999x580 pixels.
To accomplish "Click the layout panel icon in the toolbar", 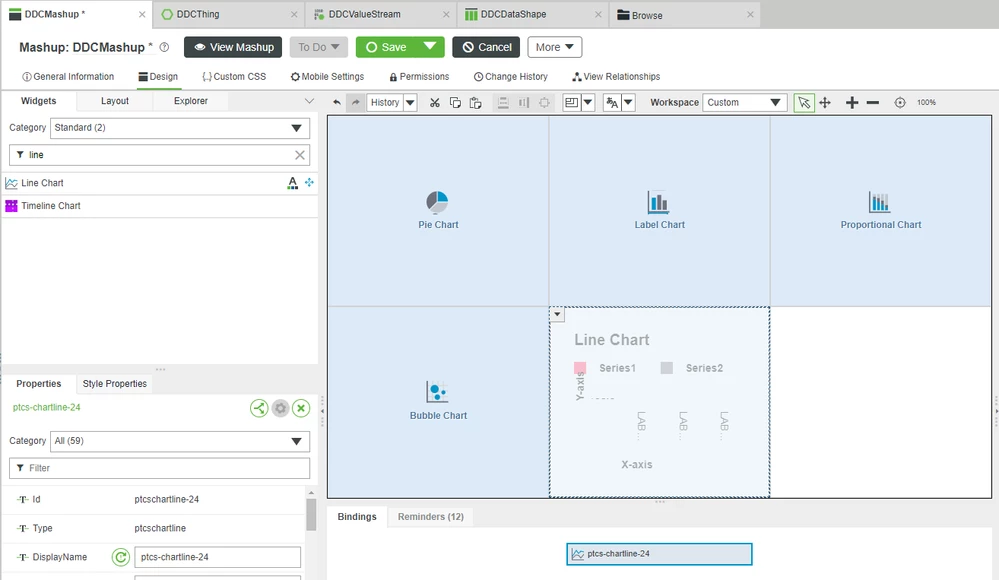I will 571,102.
